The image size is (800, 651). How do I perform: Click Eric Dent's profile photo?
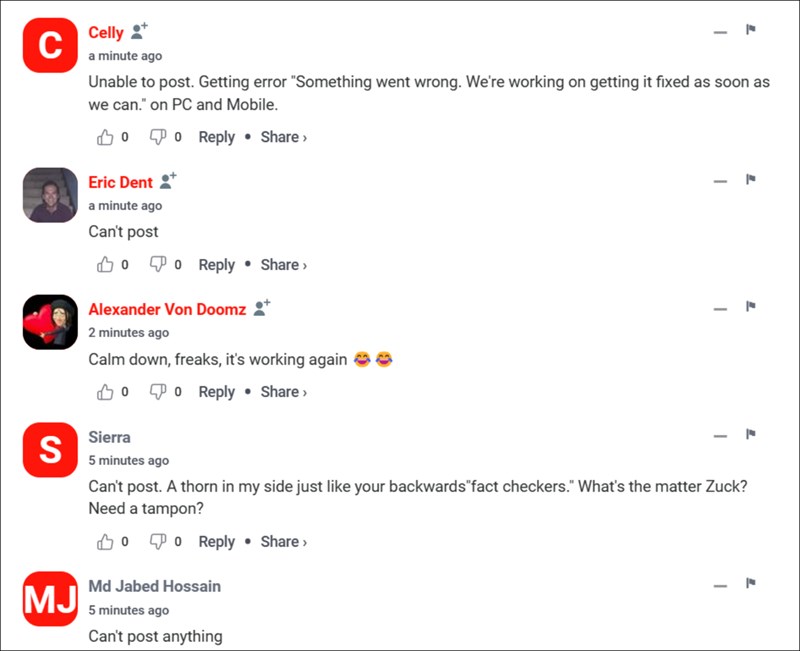[50, 195]
